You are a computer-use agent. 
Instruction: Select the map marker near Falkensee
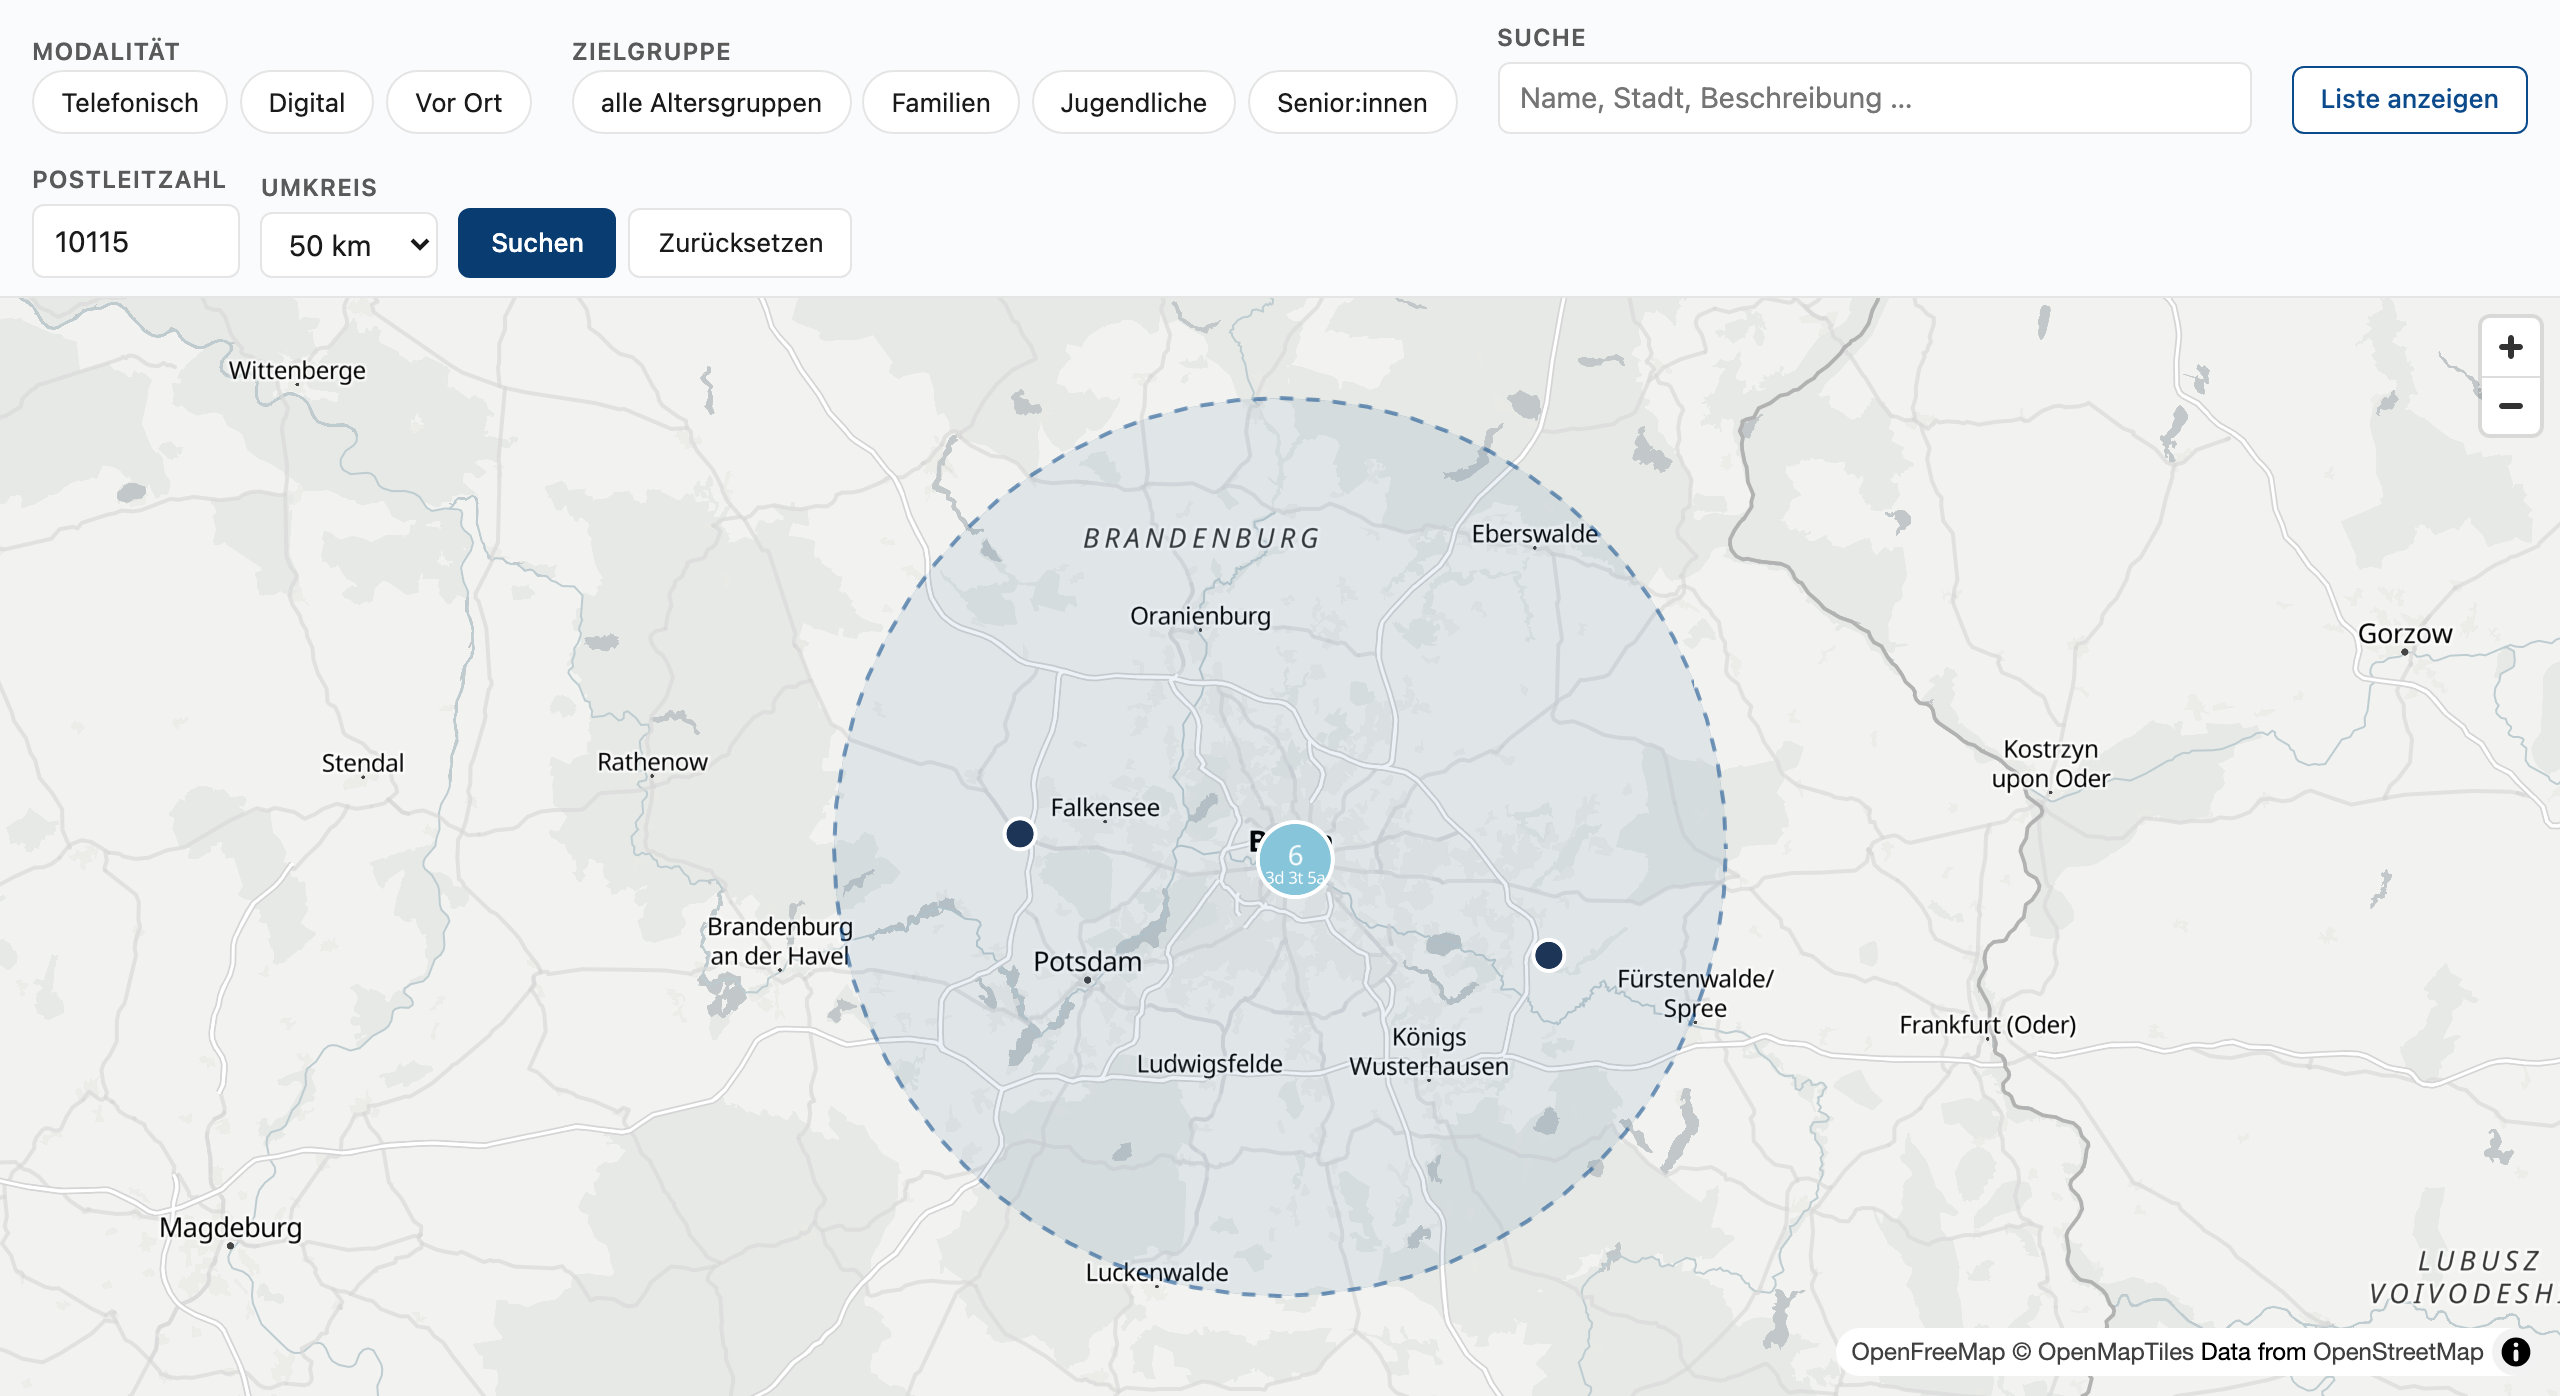(x=1020, y=833)
